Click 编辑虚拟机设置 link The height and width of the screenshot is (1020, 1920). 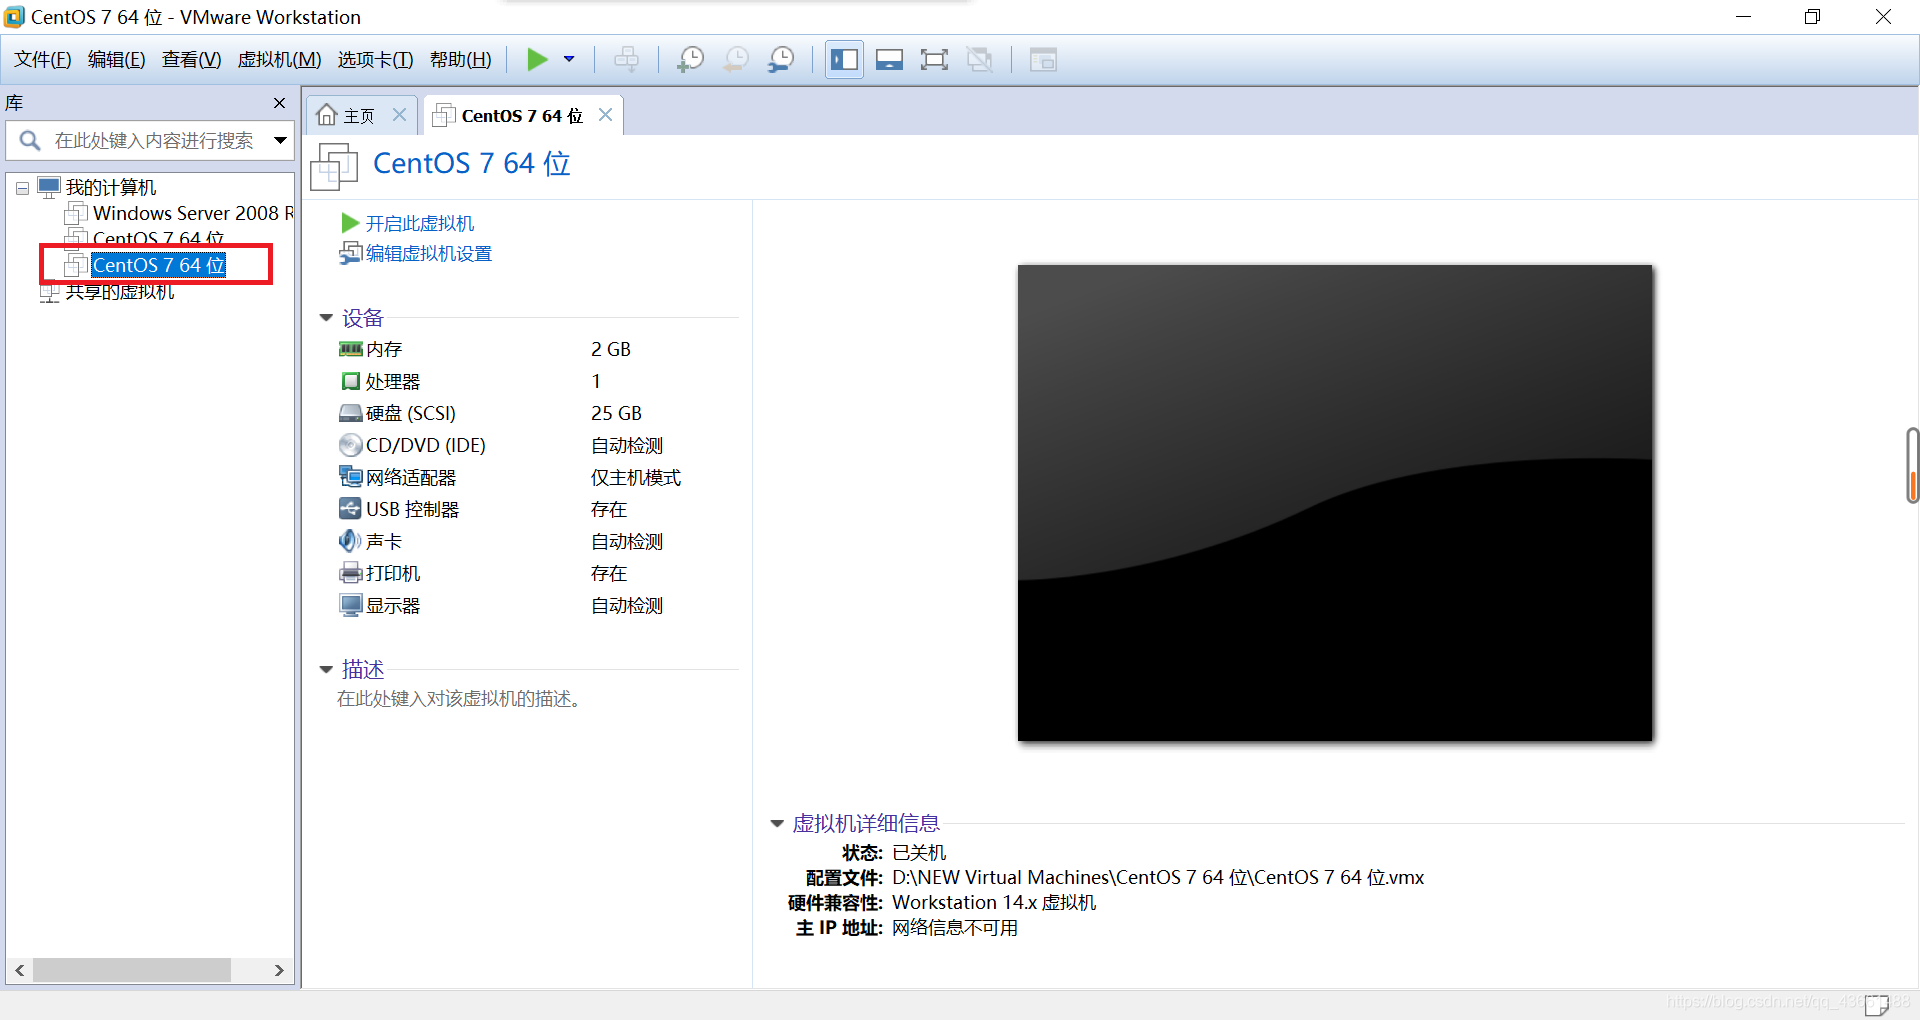click(428, 254)
